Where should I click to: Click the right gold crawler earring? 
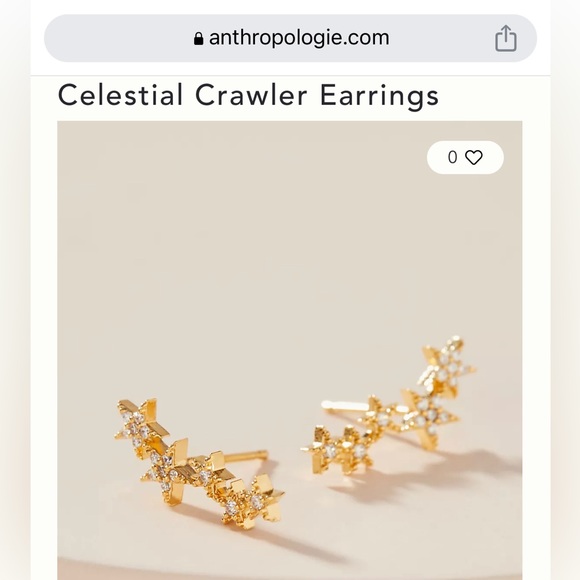[x=388, y=406]
